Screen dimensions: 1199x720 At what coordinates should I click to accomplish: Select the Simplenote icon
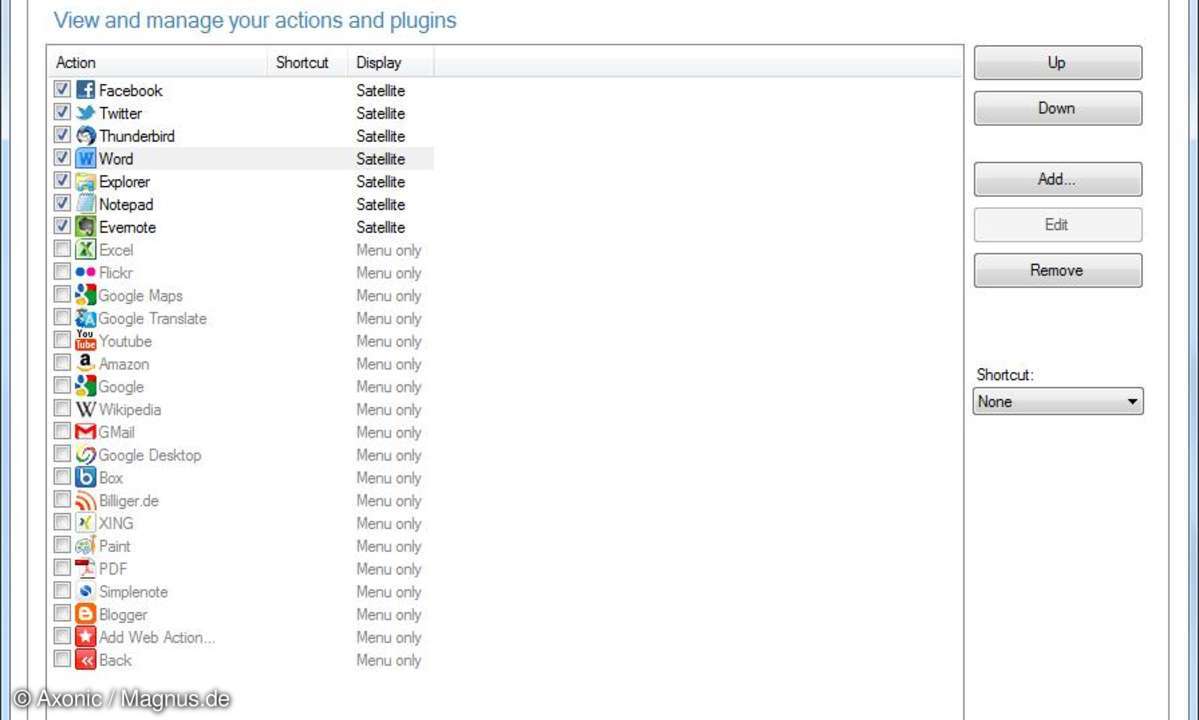pos(86,592)
